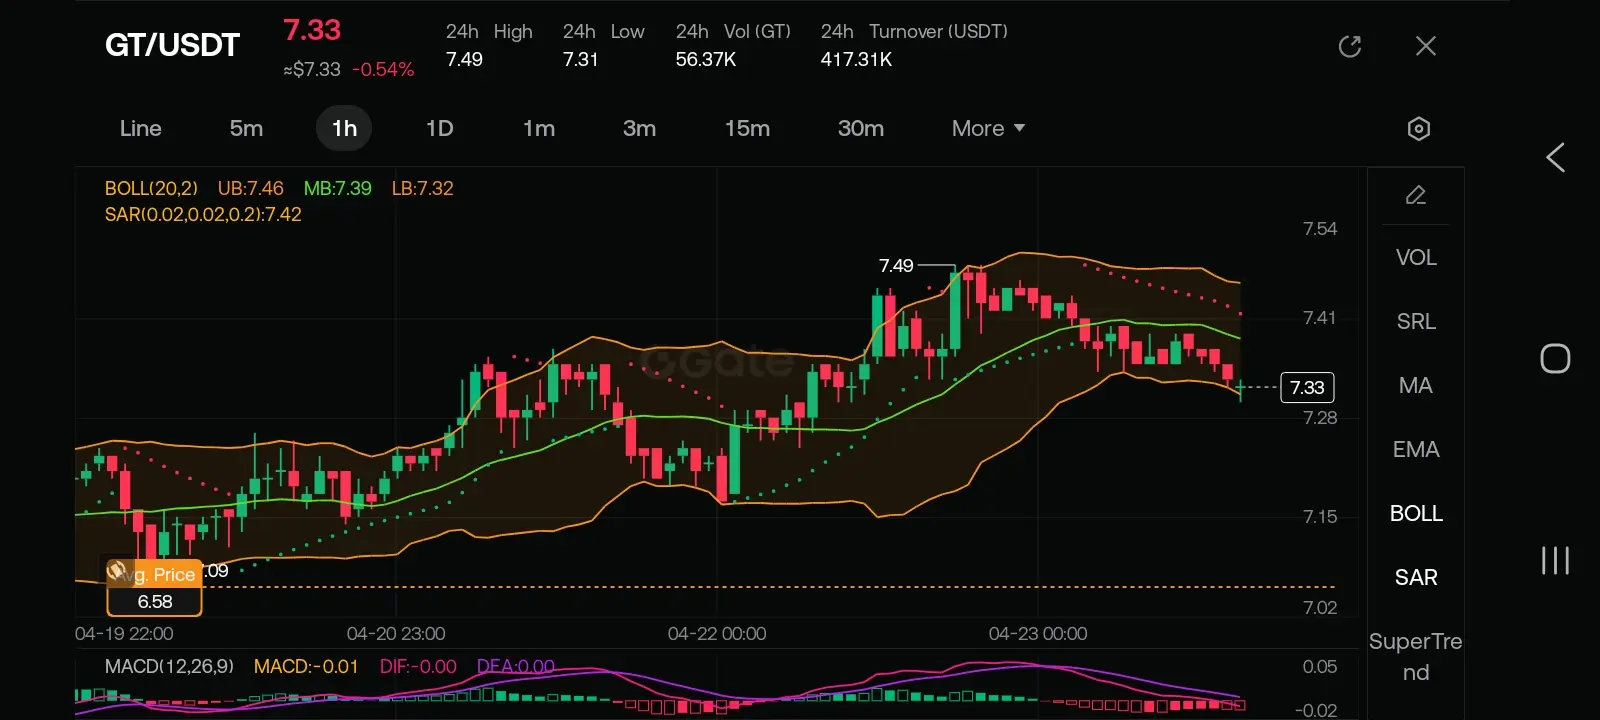Screen dimensions: 1600x720
Task: Toggle the EMA indicator
Action: tap(1416, 450)
